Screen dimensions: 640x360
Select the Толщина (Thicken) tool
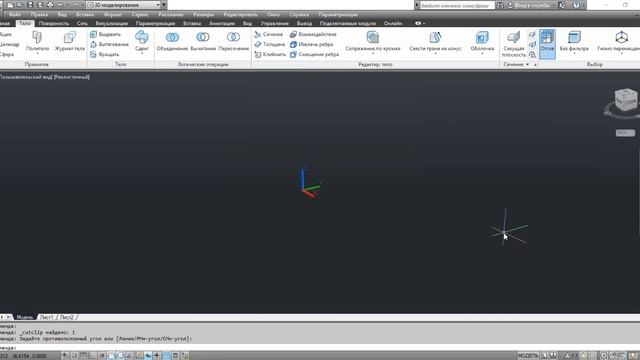pyautogui.click(x=269, y=44)
